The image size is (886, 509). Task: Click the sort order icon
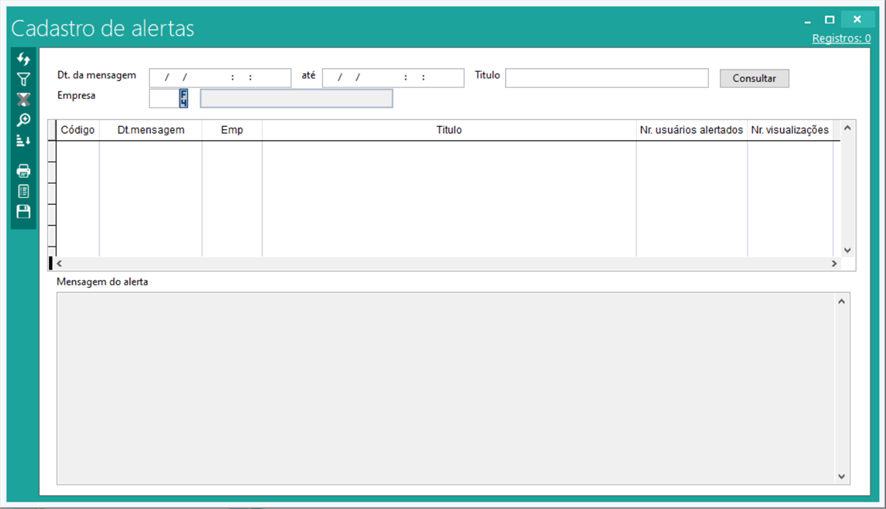24,141
